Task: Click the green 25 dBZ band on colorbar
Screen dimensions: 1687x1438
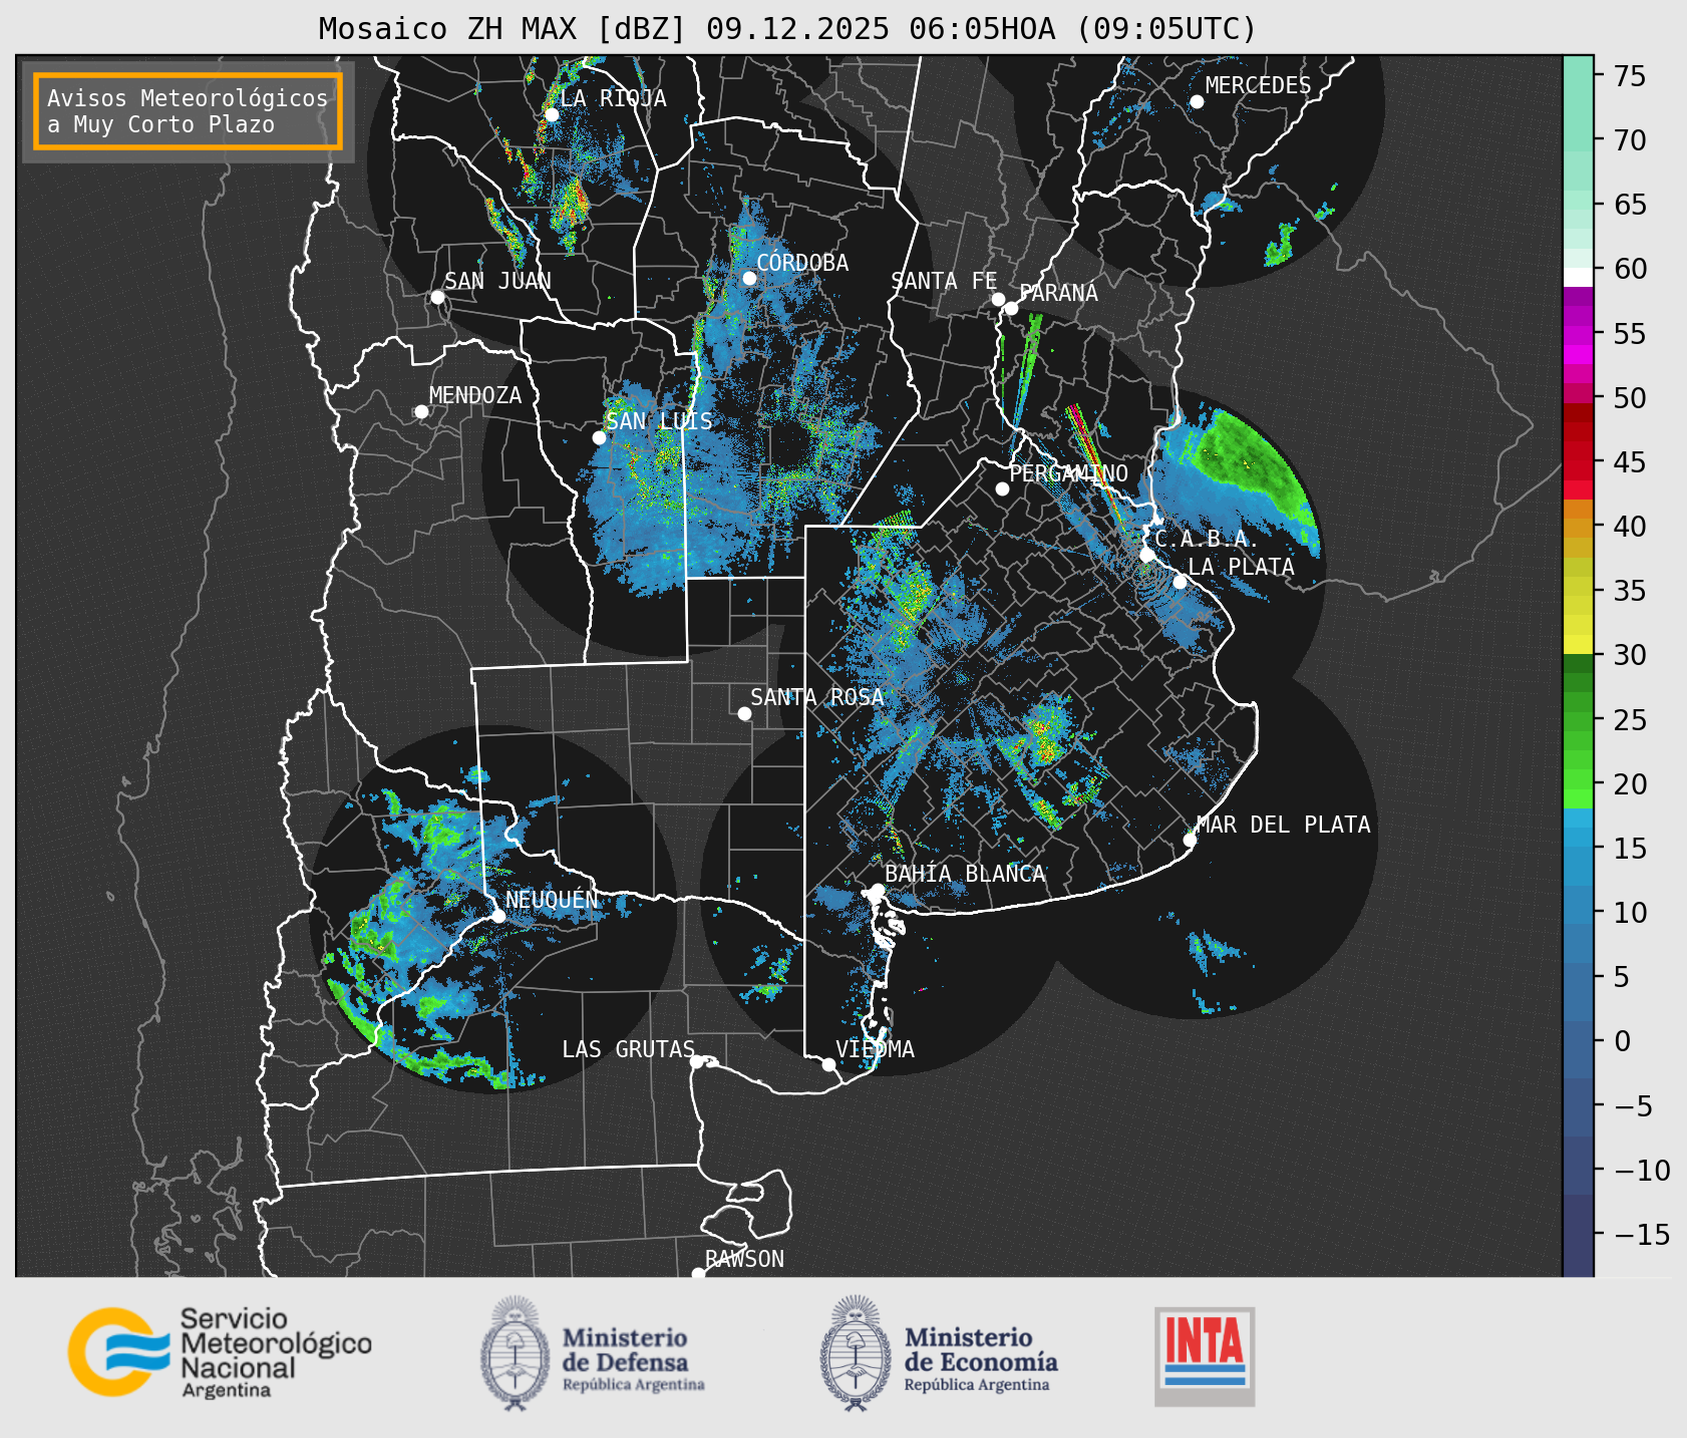Action: pyautogui.click(x=1578, y=720)
